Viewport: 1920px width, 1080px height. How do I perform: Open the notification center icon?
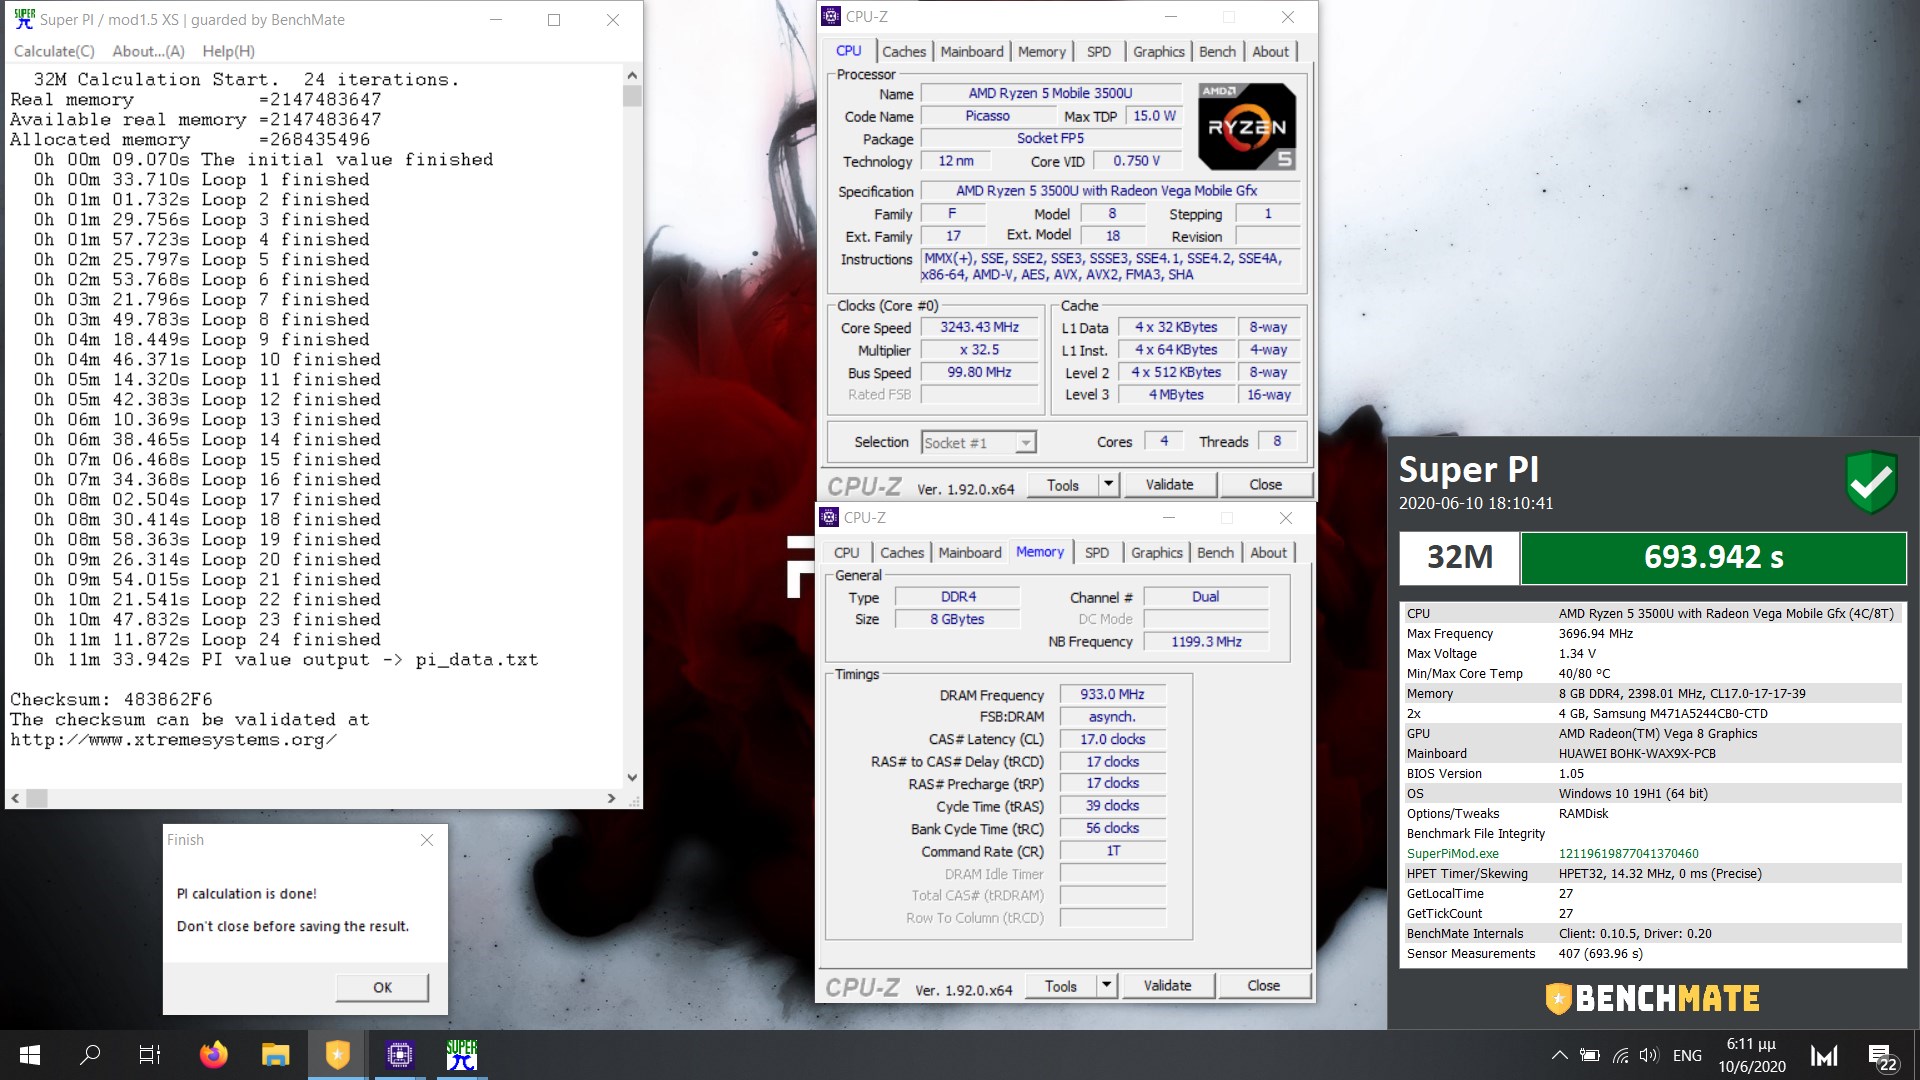pos(1884,1057)
